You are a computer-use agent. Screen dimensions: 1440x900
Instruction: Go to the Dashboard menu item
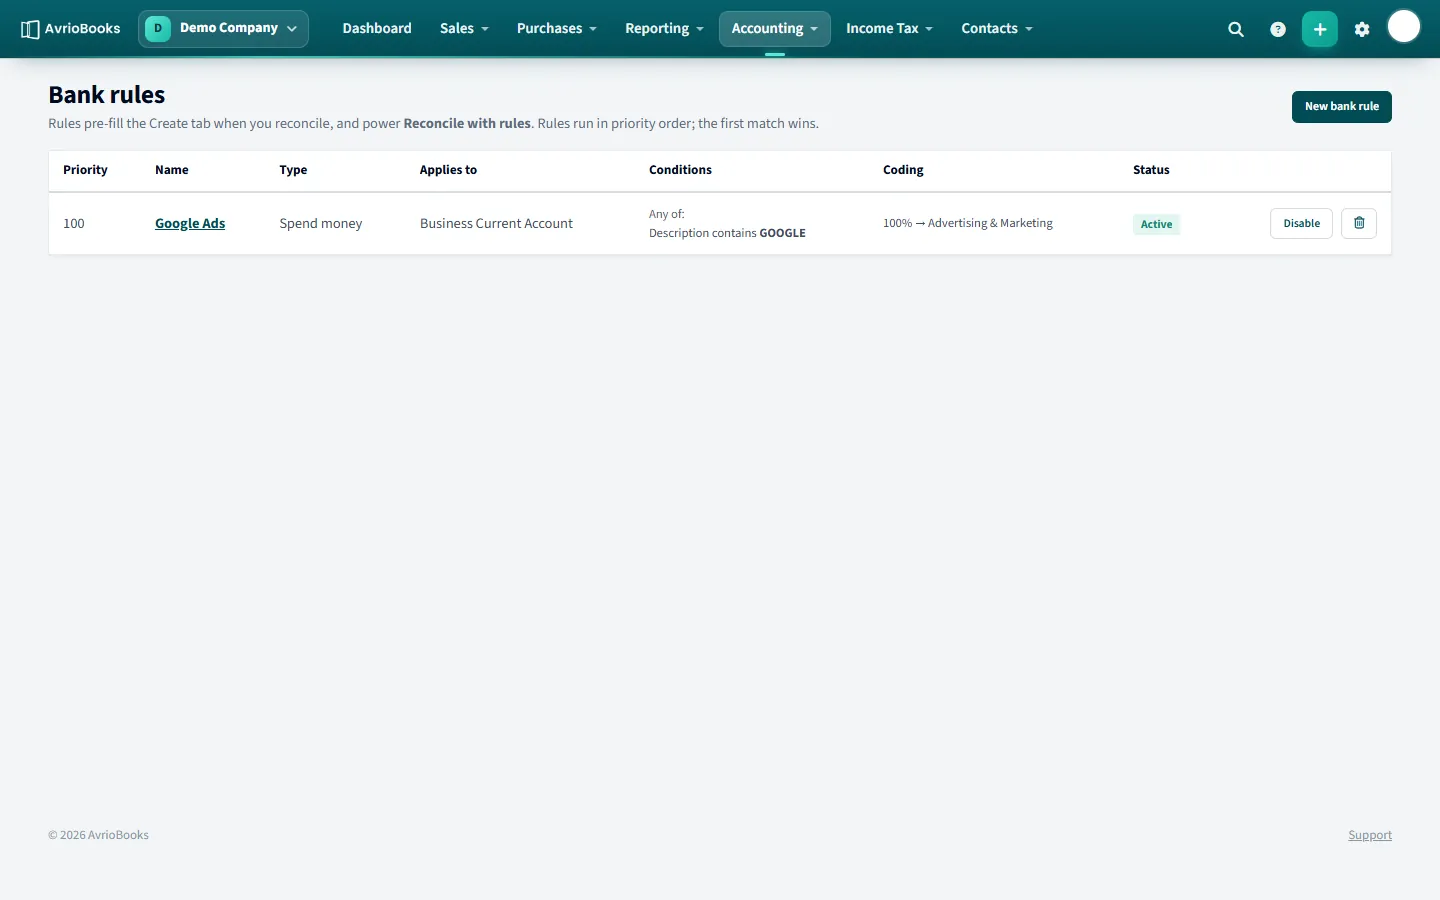click(x=377, y=28)
